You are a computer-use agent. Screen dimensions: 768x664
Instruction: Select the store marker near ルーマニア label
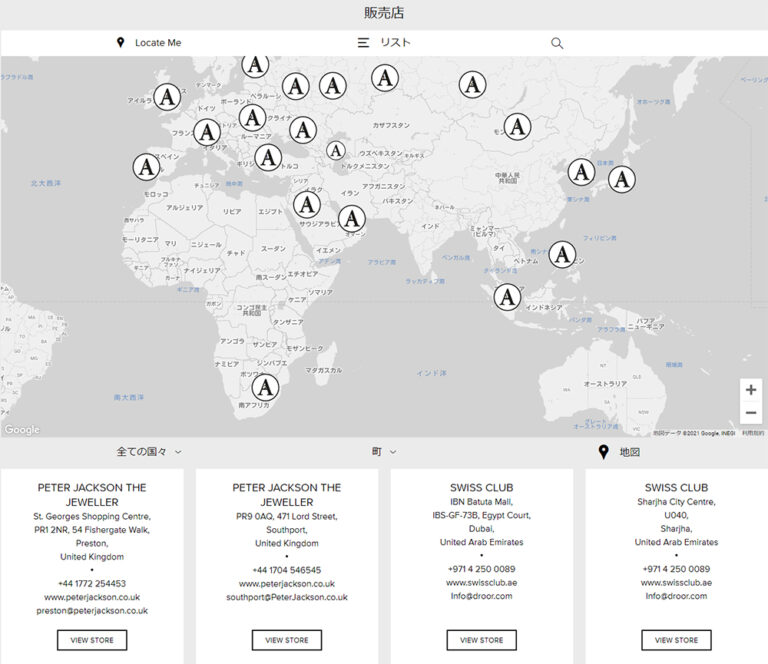253,118
